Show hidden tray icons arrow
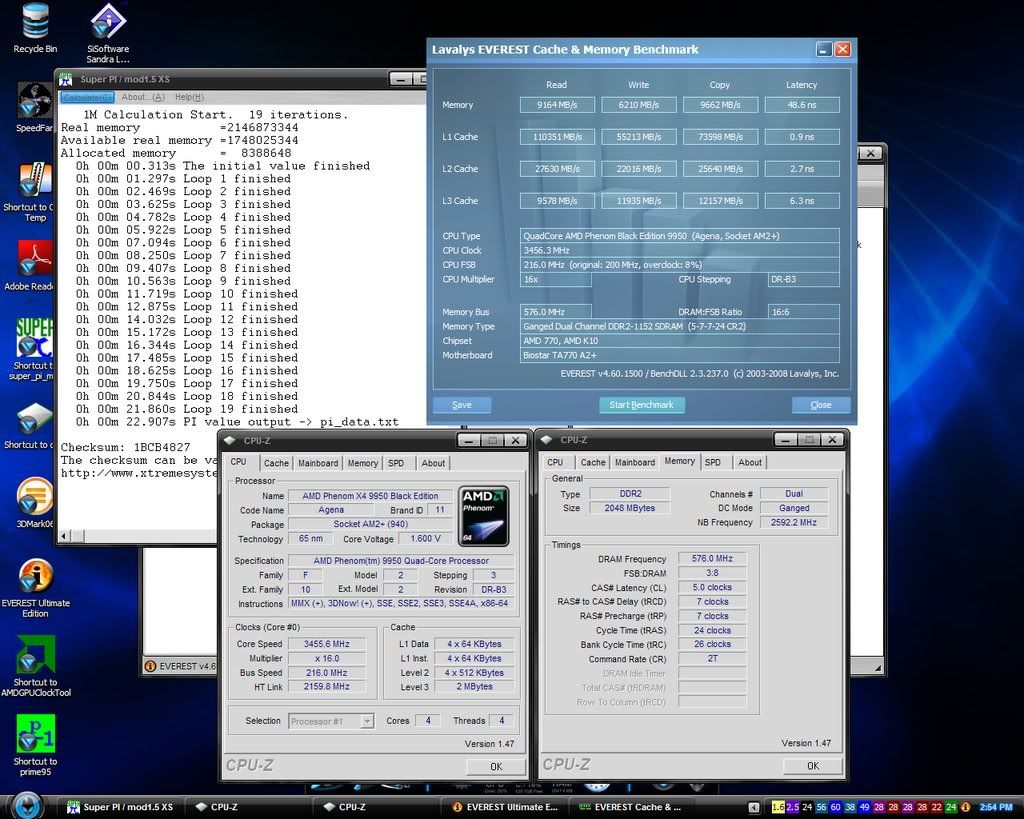The width and height of the screenshot is (1024, 819). click(x=754, y=807)
